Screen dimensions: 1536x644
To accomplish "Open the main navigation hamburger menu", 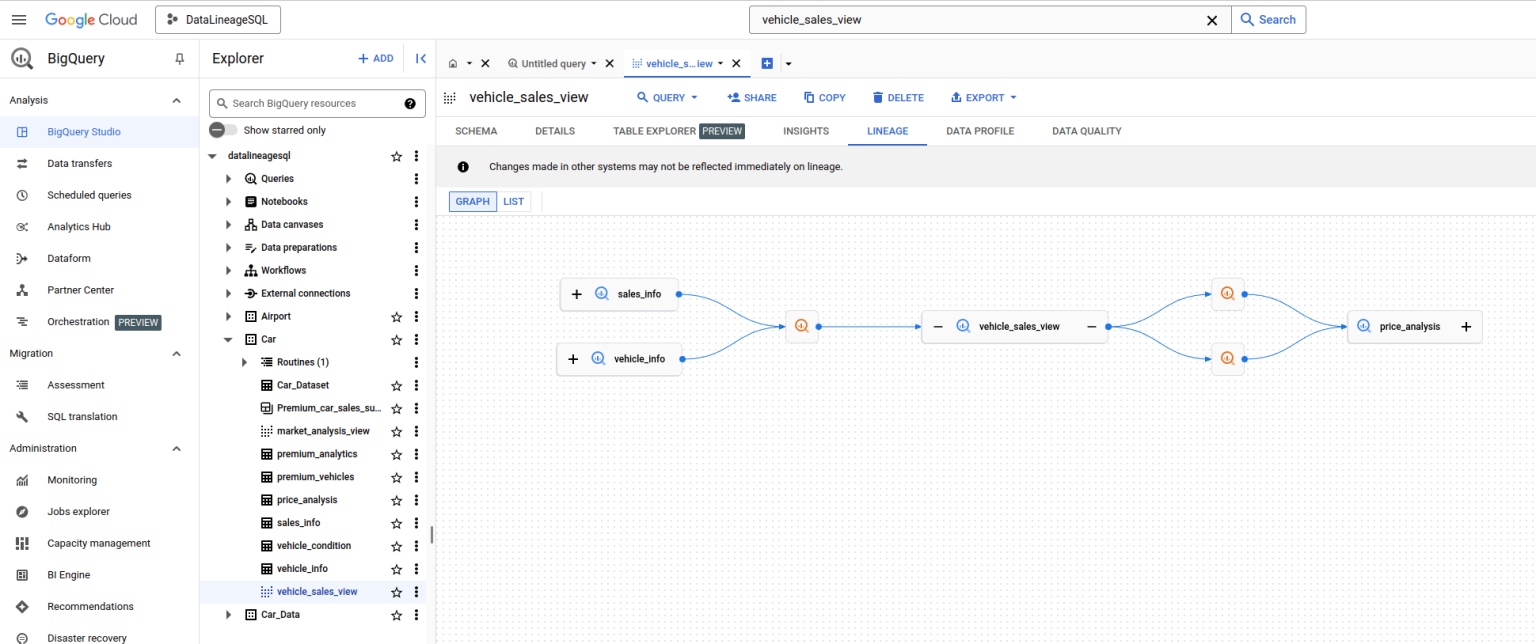I will click(x=18, y=19).
